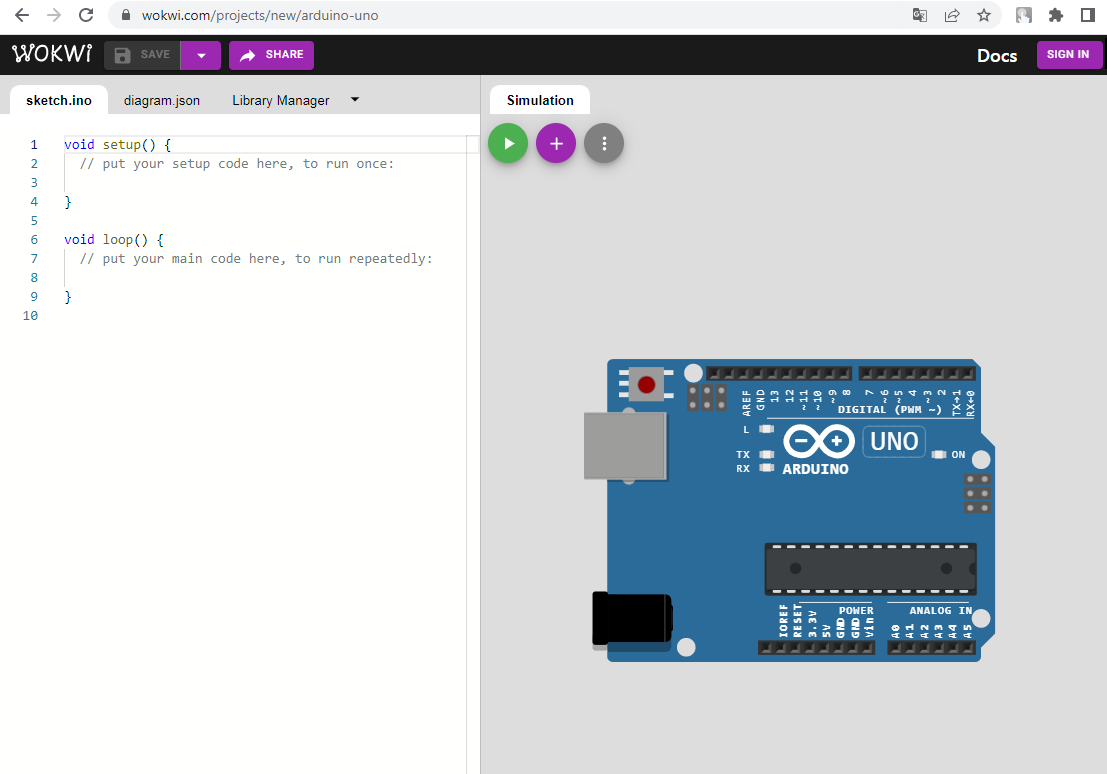Click the 'void setup() {' code line

117,145
